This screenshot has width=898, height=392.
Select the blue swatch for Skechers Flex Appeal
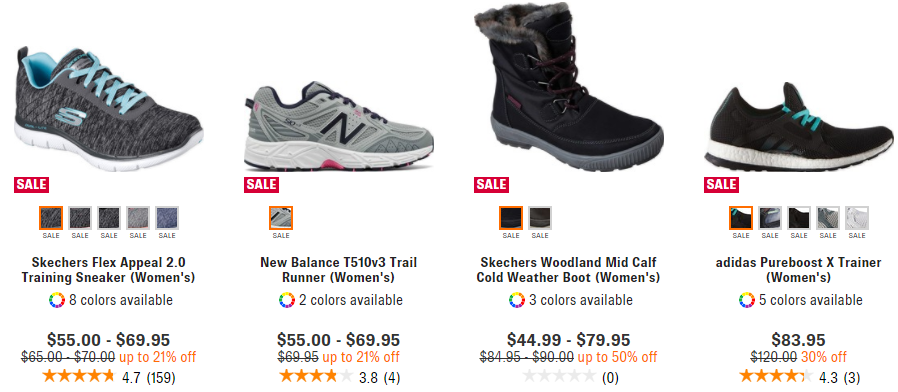pyautogui.click(x=167, y=218)
